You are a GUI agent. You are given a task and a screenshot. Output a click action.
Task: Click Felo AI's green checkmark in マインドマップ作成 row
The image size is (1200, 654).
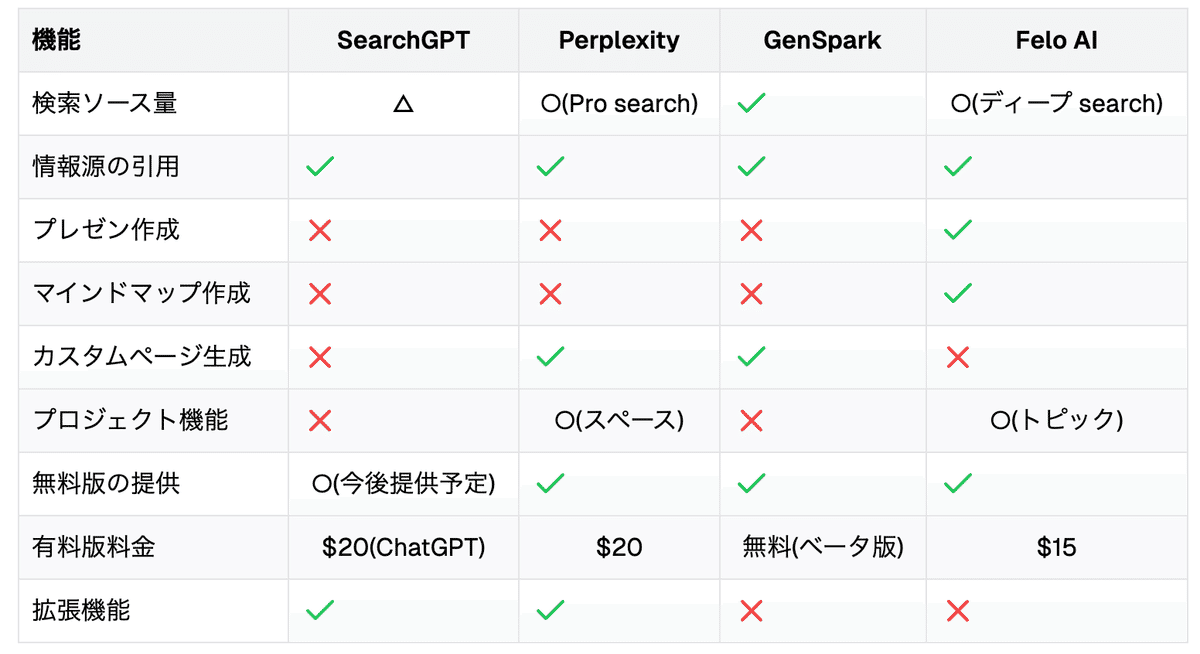(958, 294)
